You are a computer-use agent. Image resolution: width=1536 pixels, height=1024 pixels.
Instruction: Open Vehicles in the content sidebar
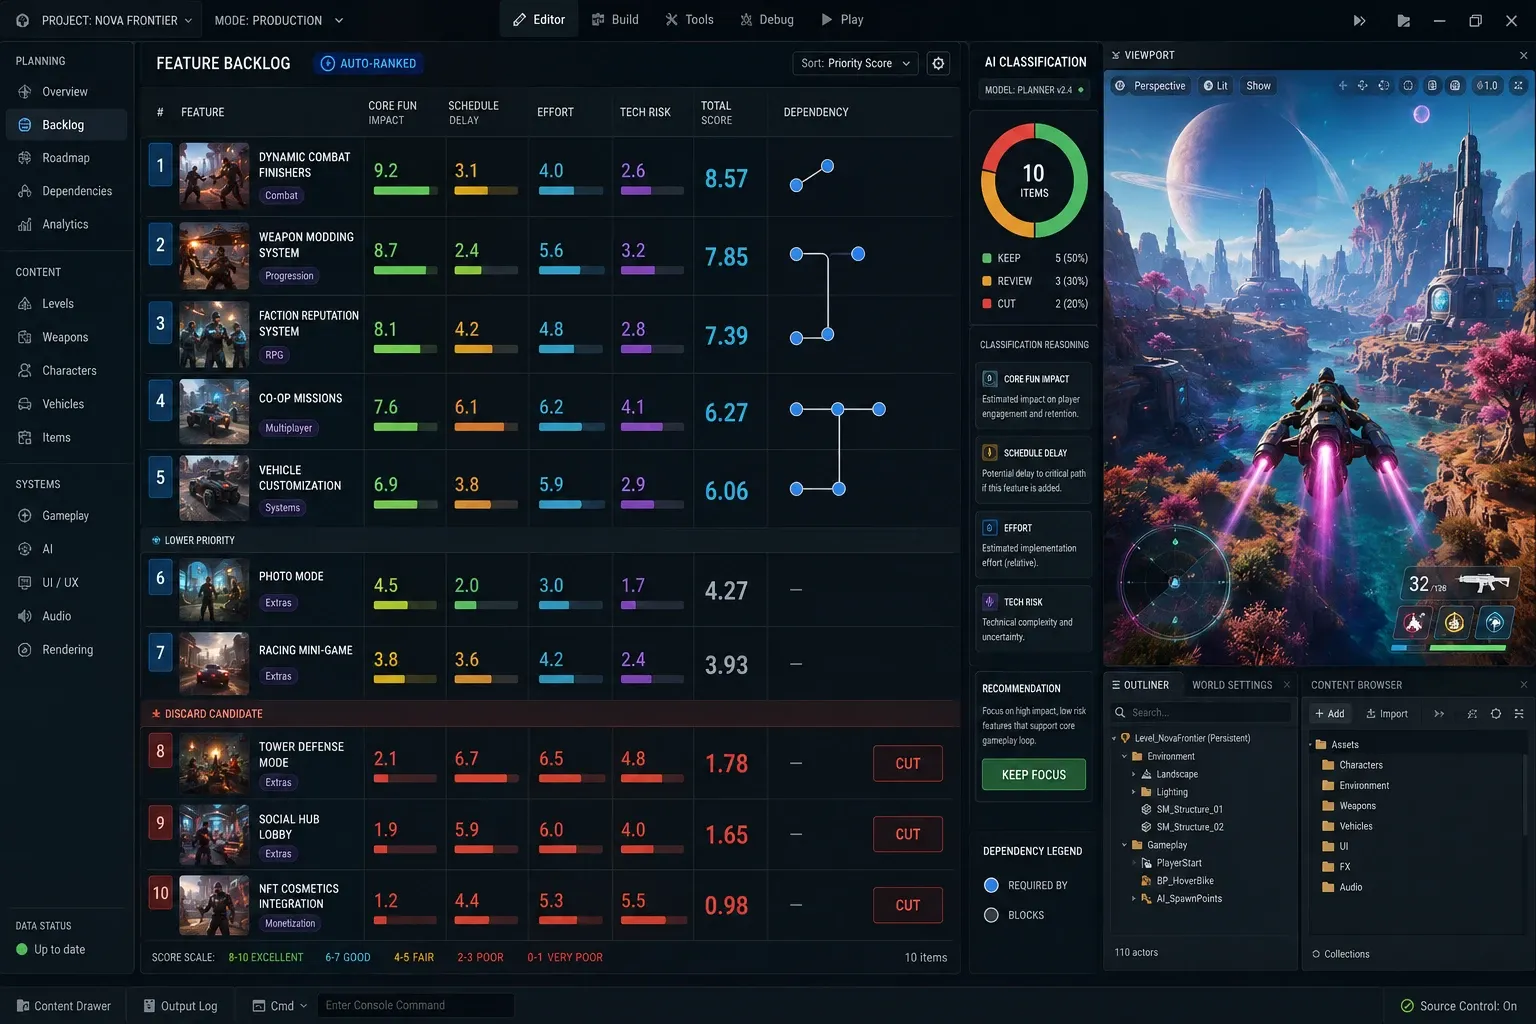coord(66,404)
